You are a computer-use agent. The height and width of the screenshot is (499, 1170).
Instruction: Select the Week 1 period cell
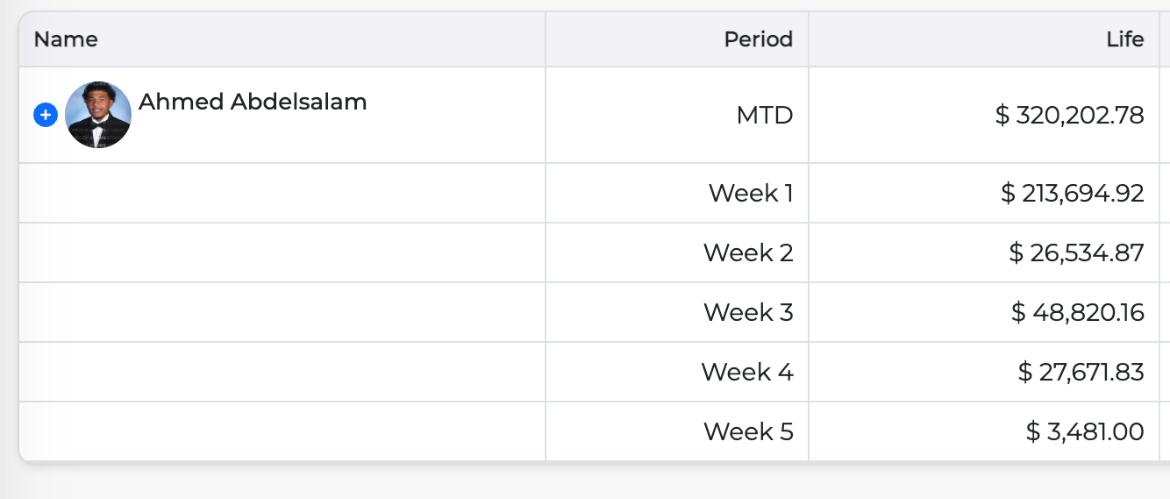point(750,193)
